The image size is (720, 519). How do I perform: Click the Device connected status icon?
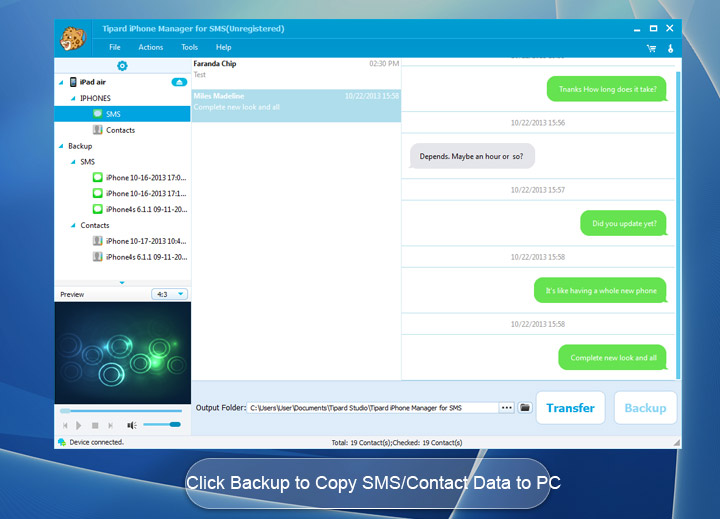point(62,442)
